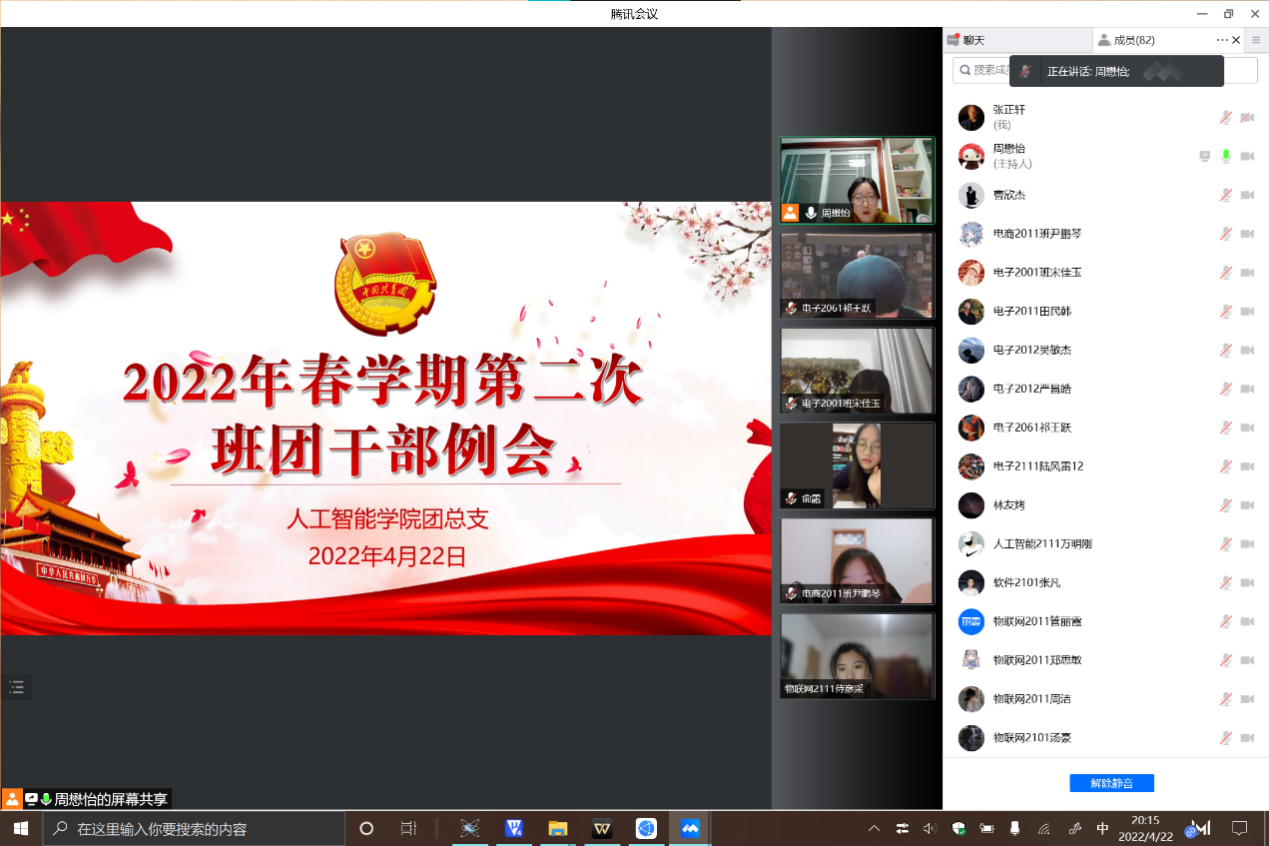Click the shared slide presentation area
The image size is (1269, 846).
(x=386, y=418)
